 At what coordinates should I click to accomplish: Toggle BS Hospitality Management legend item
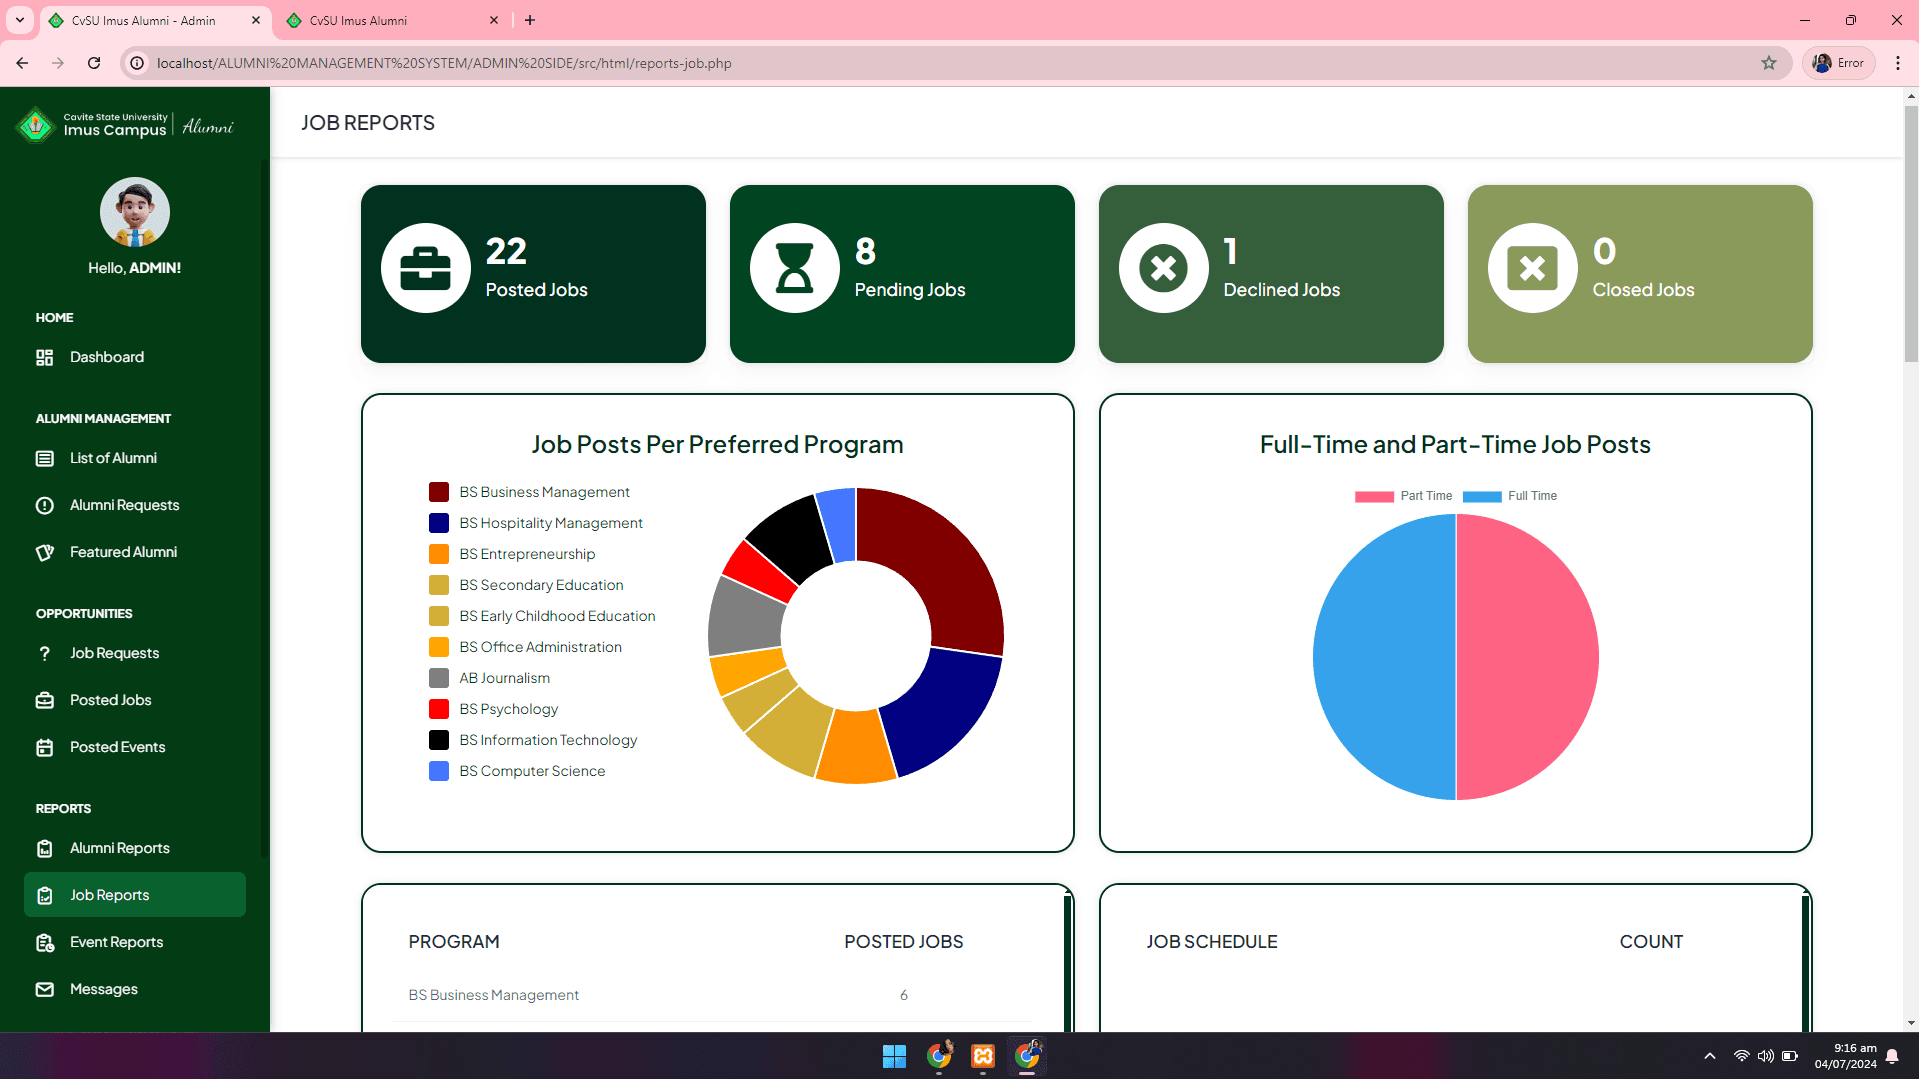(536, 523)
